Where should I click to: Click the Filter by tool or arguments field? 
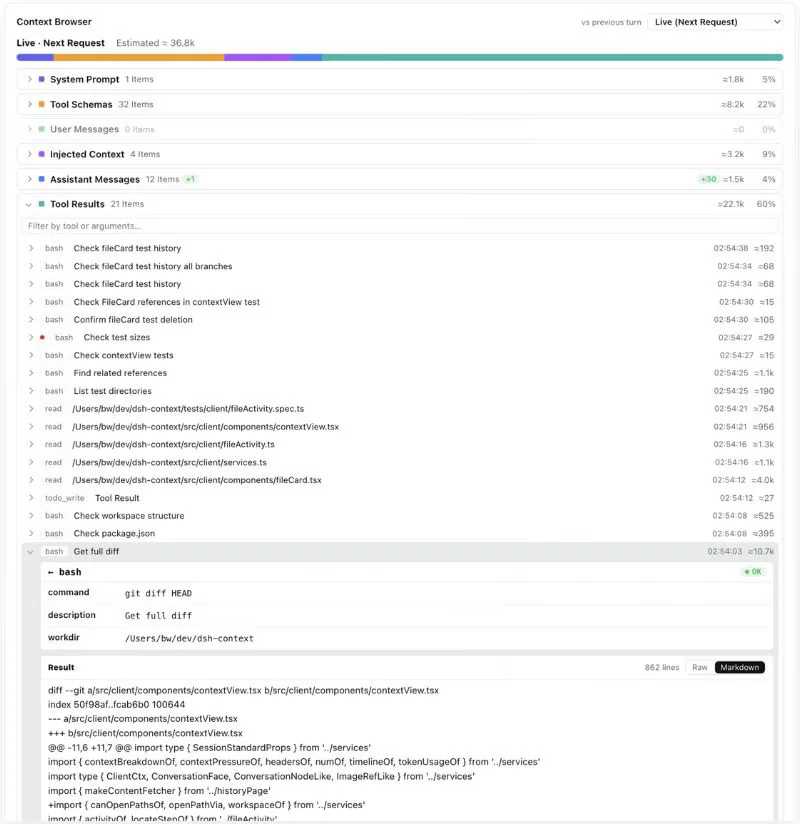point(399,226)
